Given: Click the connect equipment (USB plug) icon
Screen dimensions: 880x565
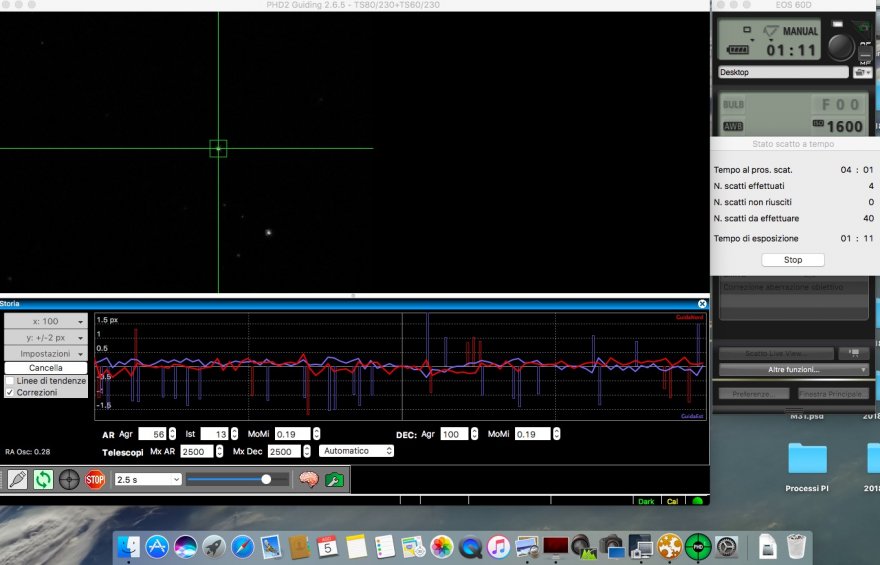Looking at the screenshot, I should [x=17, y=480].
